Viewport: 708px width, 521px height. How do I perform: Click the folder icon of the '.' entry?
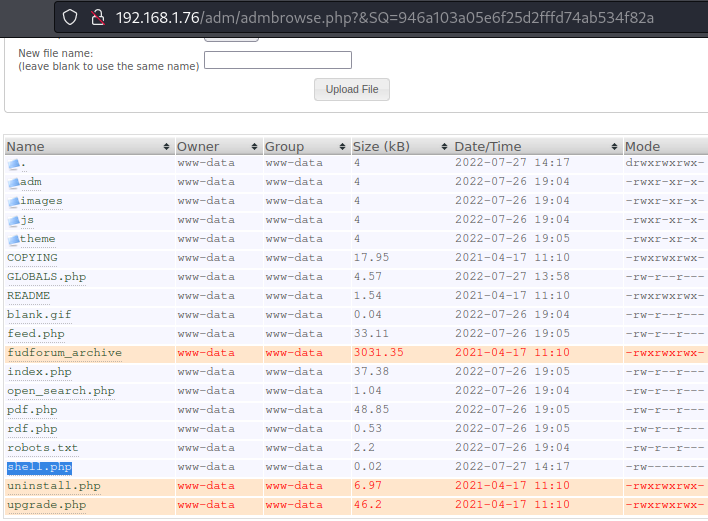coord(14,163)
